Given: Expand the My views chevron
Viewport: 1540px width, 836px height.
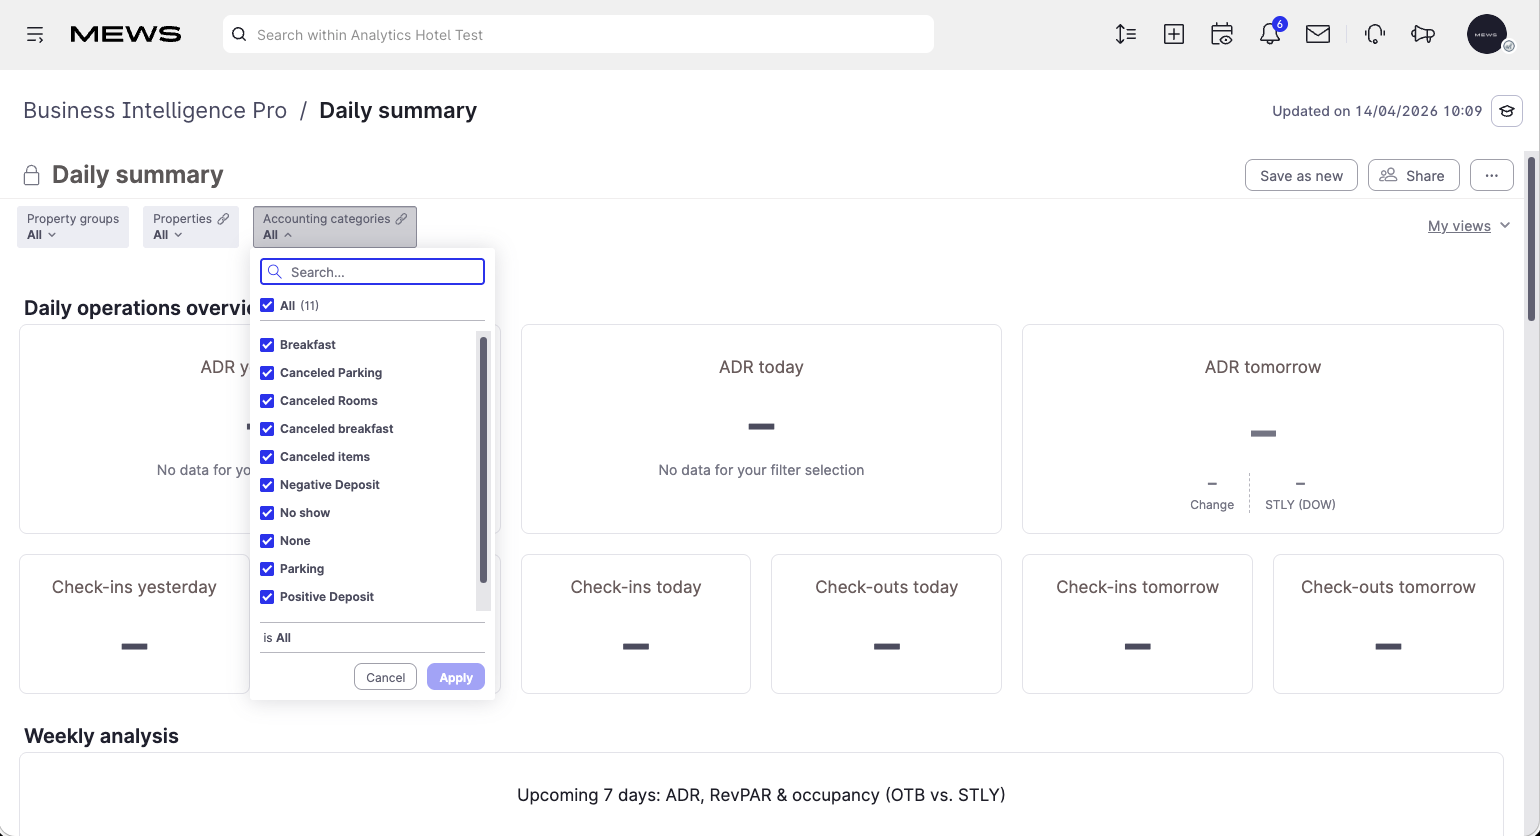Looking at the screenshot, I should (x=1505, y=226).
